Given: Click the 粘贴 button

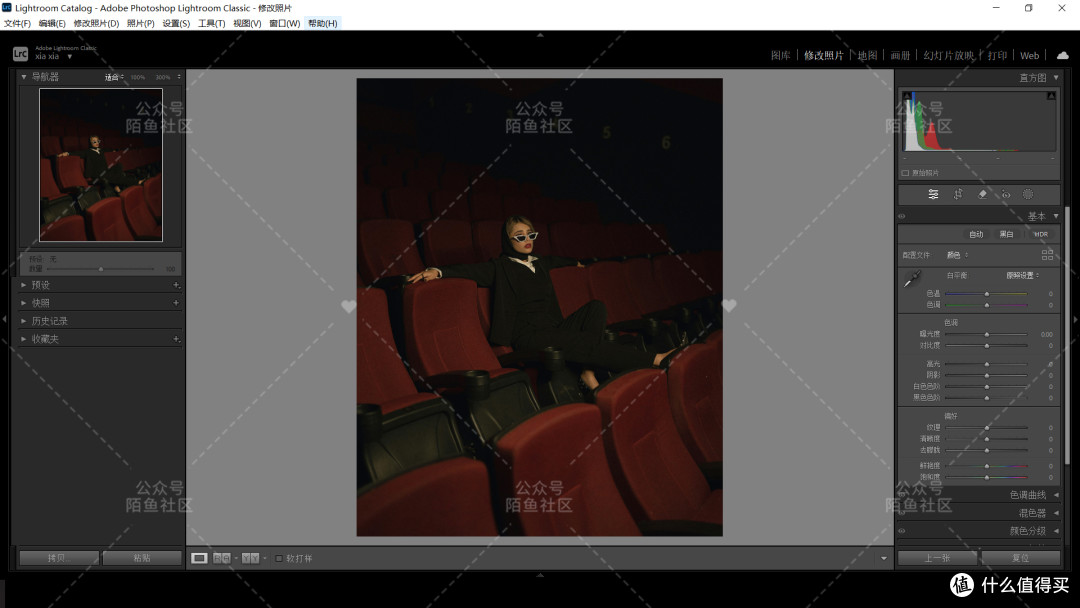Looking at the screenshot, I should coord(142,558).
